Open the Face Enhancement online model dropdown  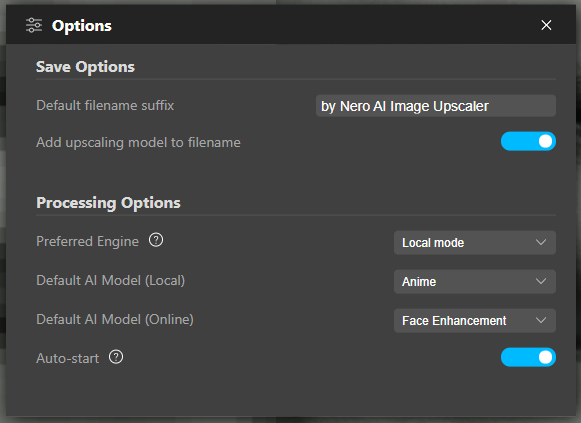pyautogui.click(x=475, y=320)
